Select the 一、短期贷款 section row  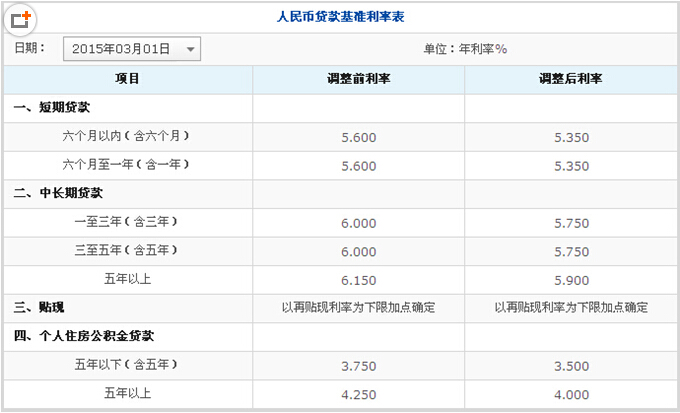point(340,108)
